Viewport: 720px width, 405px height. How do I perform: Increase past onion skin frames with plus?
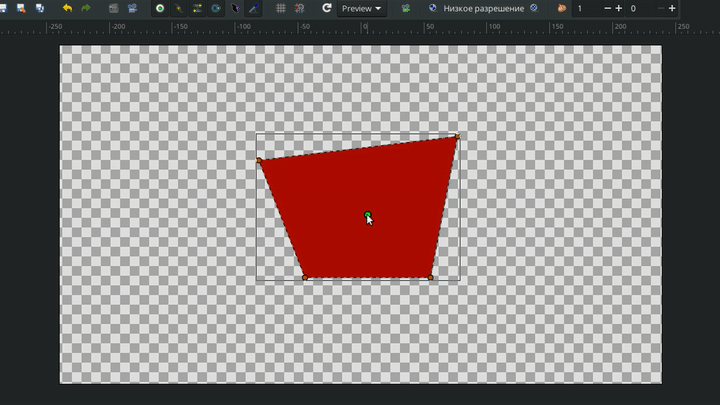point(619,8)
